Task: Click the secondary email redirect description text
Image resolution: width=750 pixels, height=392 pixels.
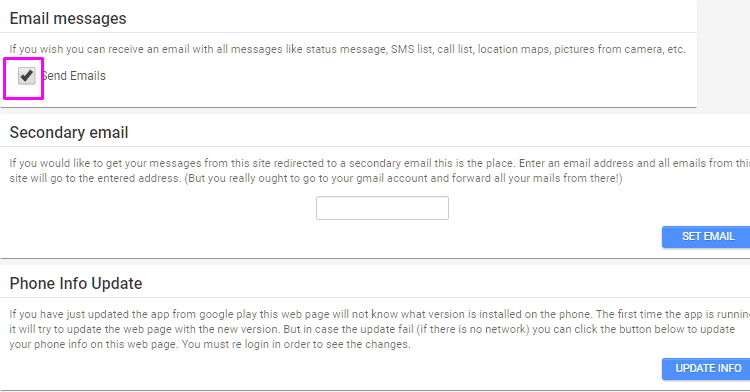Action: (380, 171)
